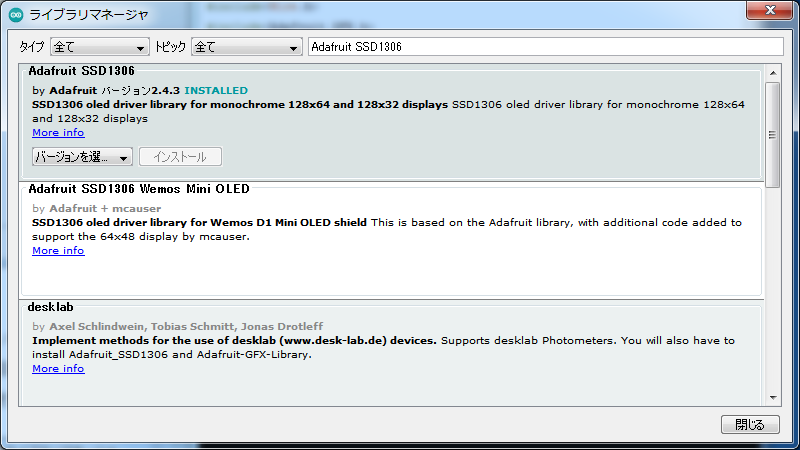Click the ライブラリマネージャ window title text
This screenshot has height=450, width=800.
coord(89,15)
